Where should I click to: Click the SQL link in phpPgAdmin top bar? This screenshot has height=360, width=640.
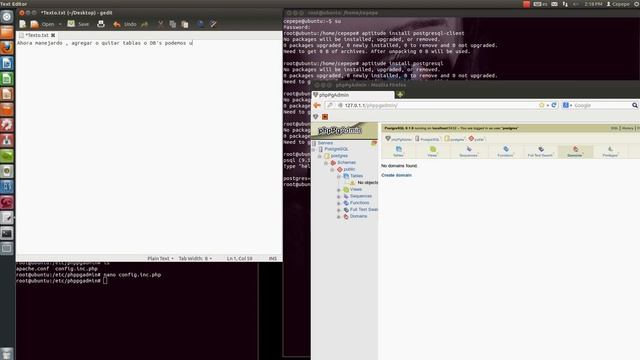tap(614, 128)
